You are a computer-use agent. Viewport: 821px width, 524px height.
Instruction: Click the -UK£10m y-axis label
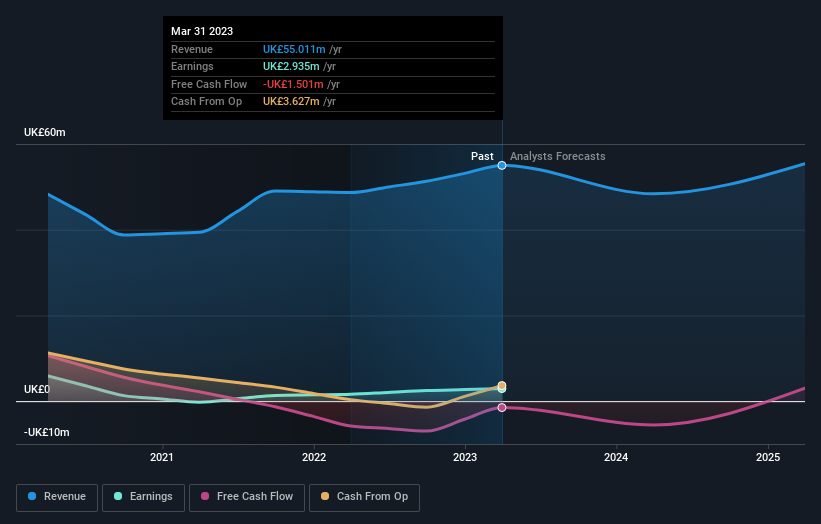[46, 432]
